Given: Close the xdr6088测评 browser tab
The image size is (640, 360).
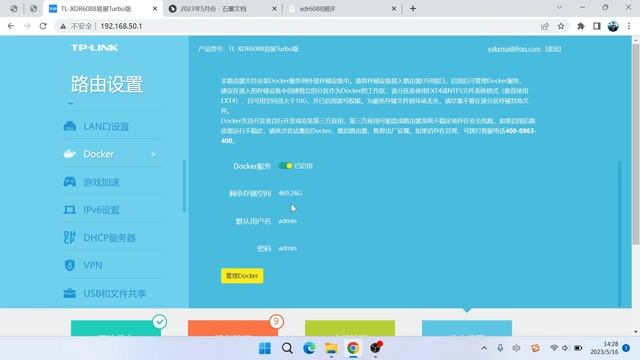Looking at the screenshot, I should tap(394, 9).
